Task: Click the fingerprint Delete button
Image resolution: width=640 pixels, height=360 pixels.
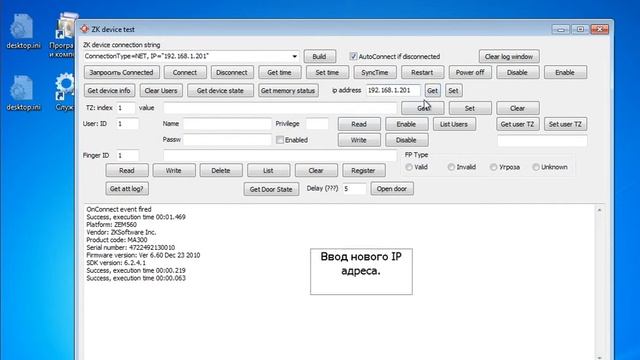Action: tap(221, 171)
